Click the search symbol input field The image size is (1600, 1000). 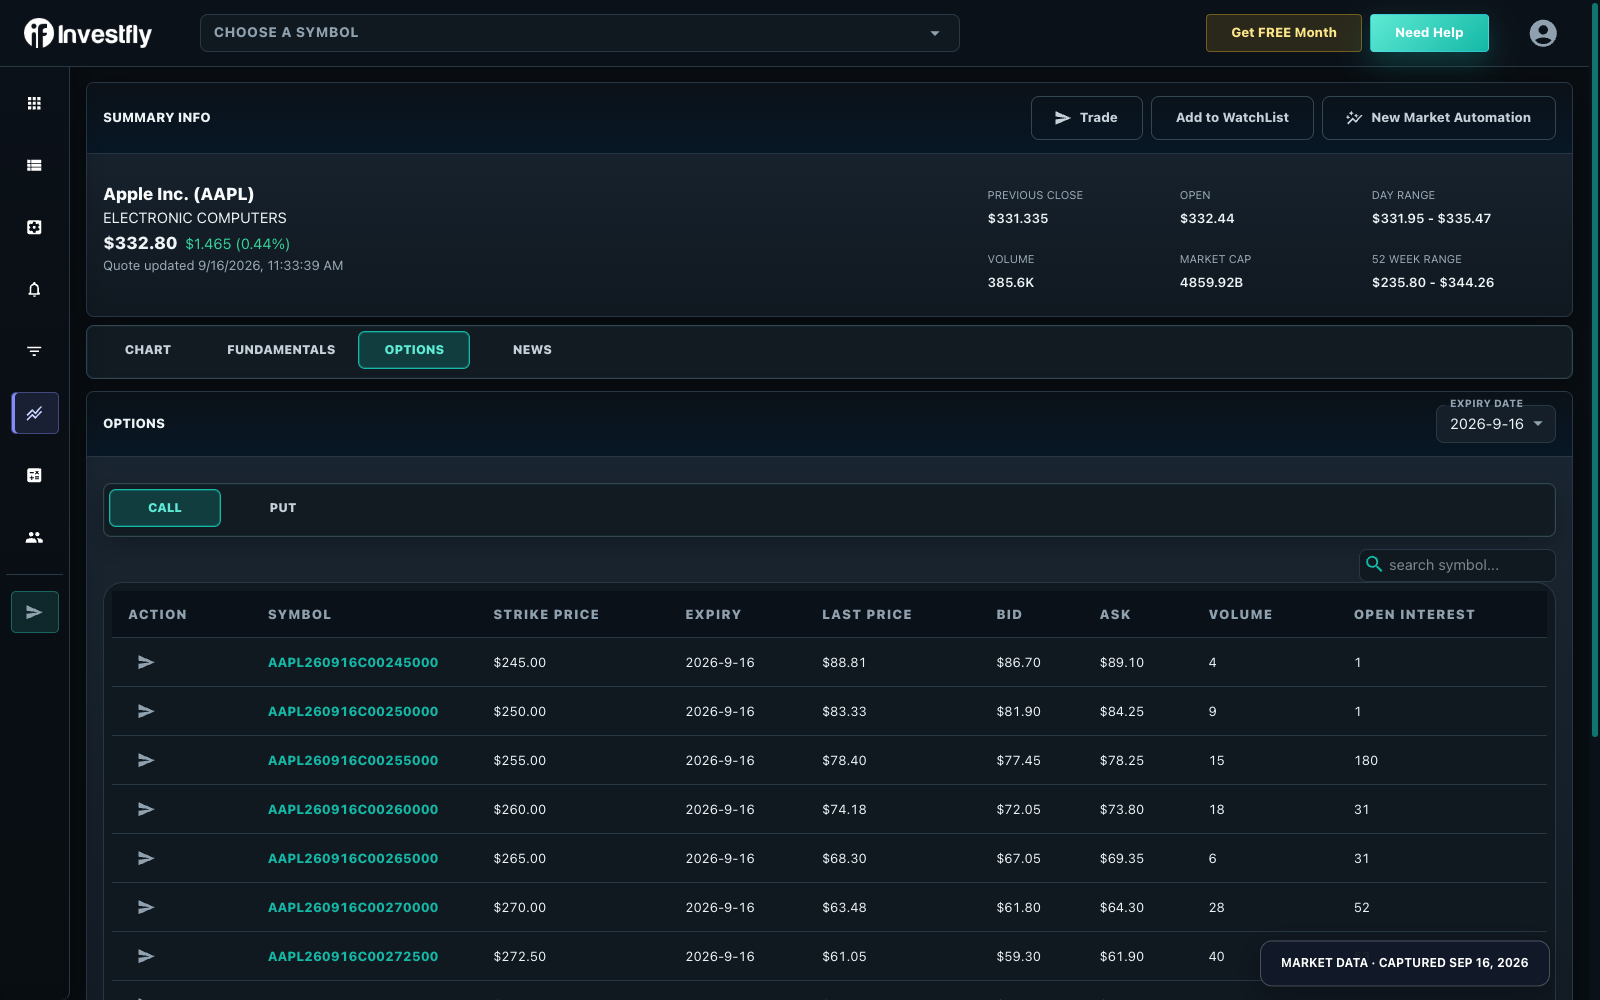click(x=1457, y=565)
